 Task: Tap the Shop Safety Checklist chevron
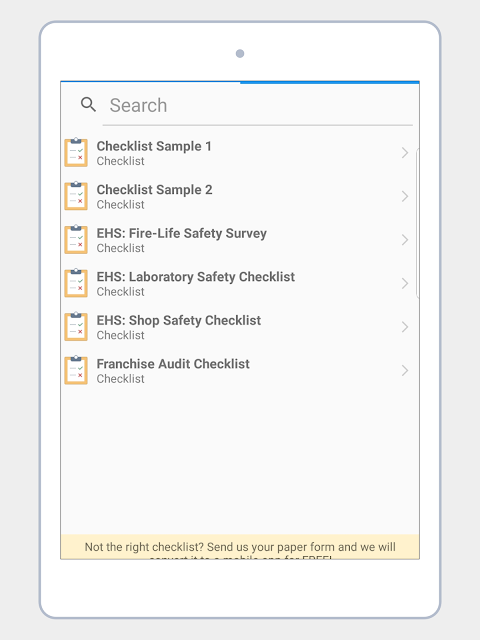coord(404,327)
